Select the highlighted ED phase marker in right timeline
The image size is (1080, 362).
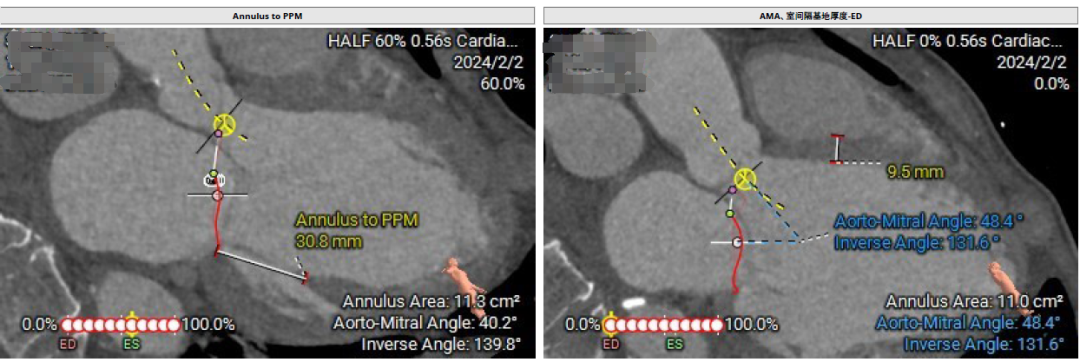click(x=610, y=324)
